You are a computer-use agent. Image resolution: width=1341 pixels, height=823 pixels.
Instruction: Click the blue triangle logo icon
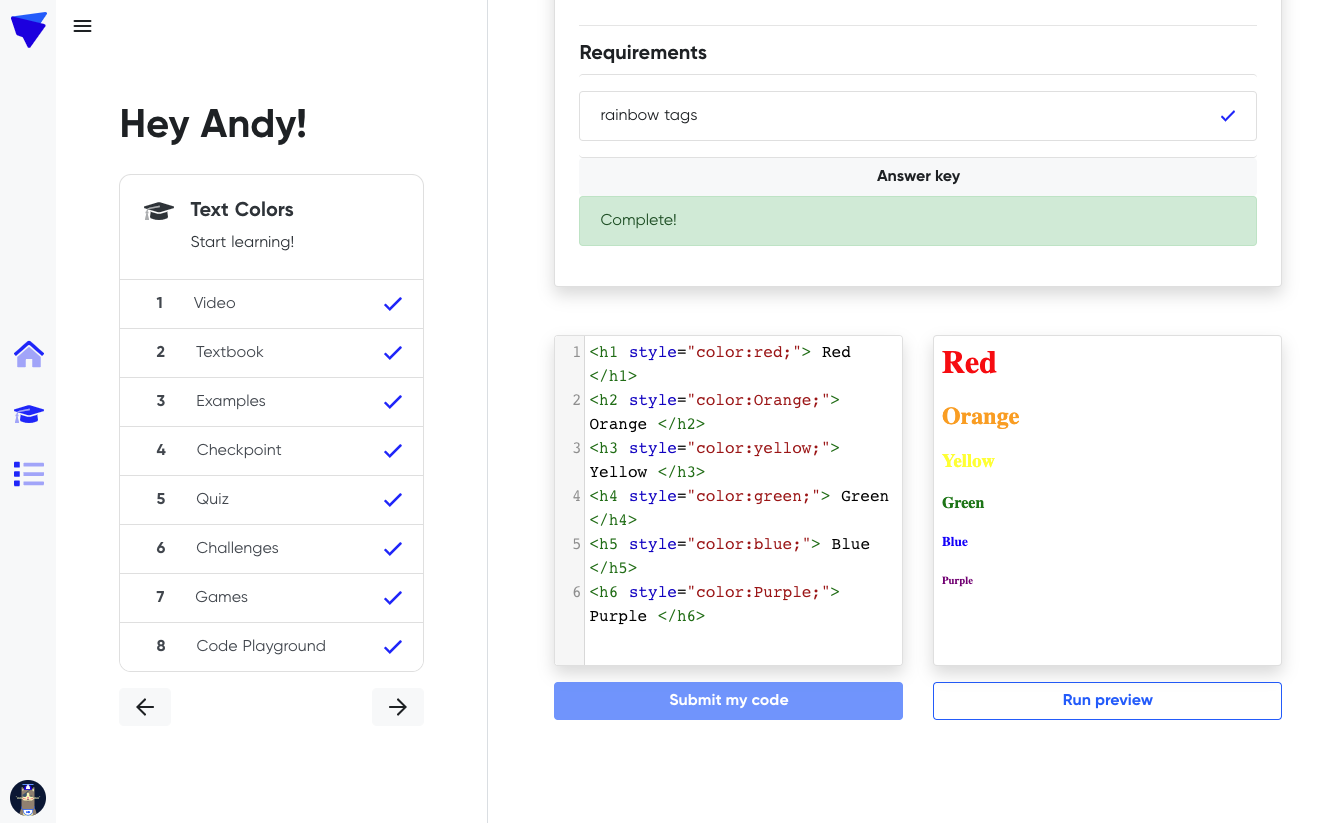point(29,29)
